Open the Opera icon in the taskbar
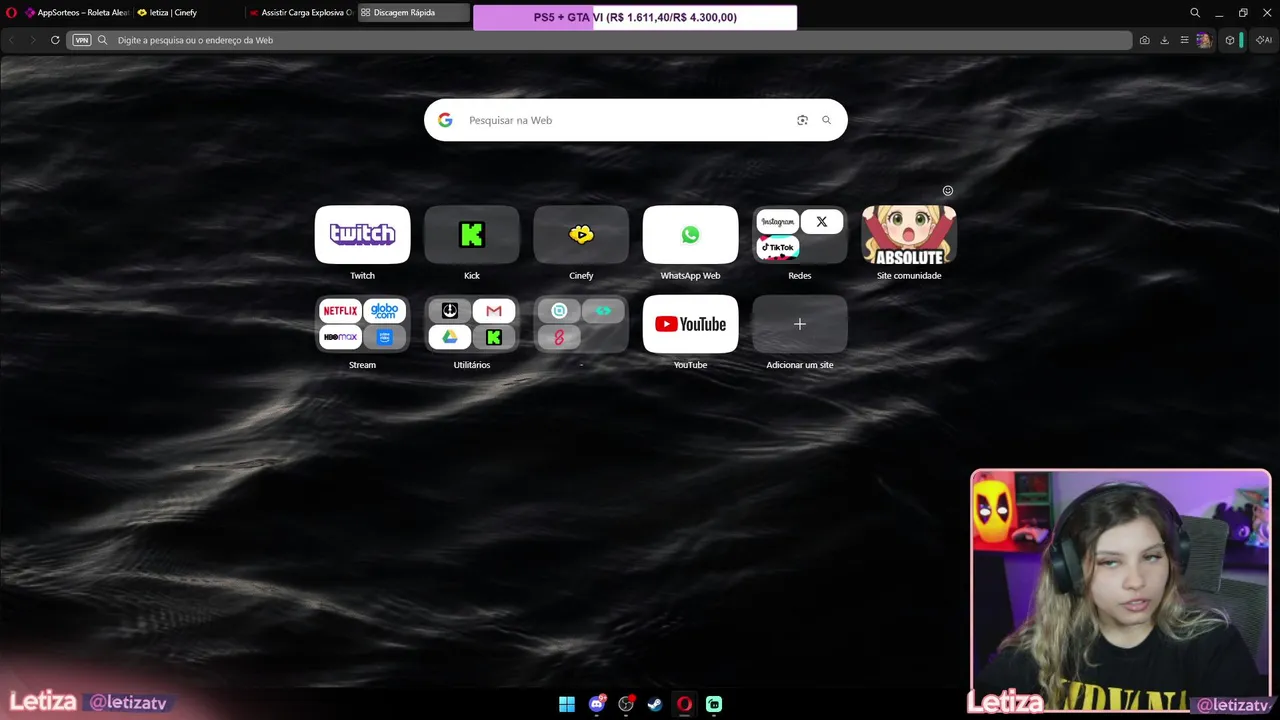 tap(684, 704)
